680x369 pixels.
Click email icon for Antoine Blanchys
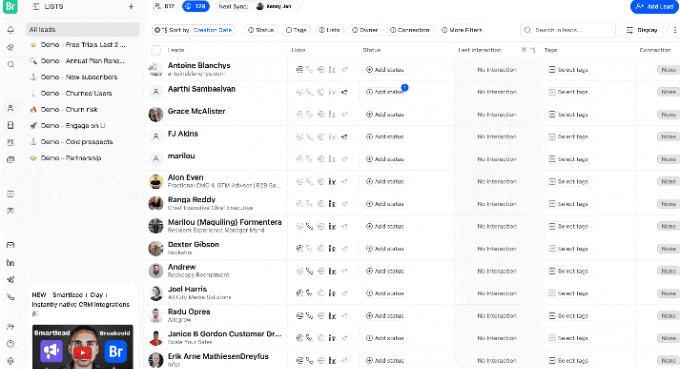coord(299,69)
